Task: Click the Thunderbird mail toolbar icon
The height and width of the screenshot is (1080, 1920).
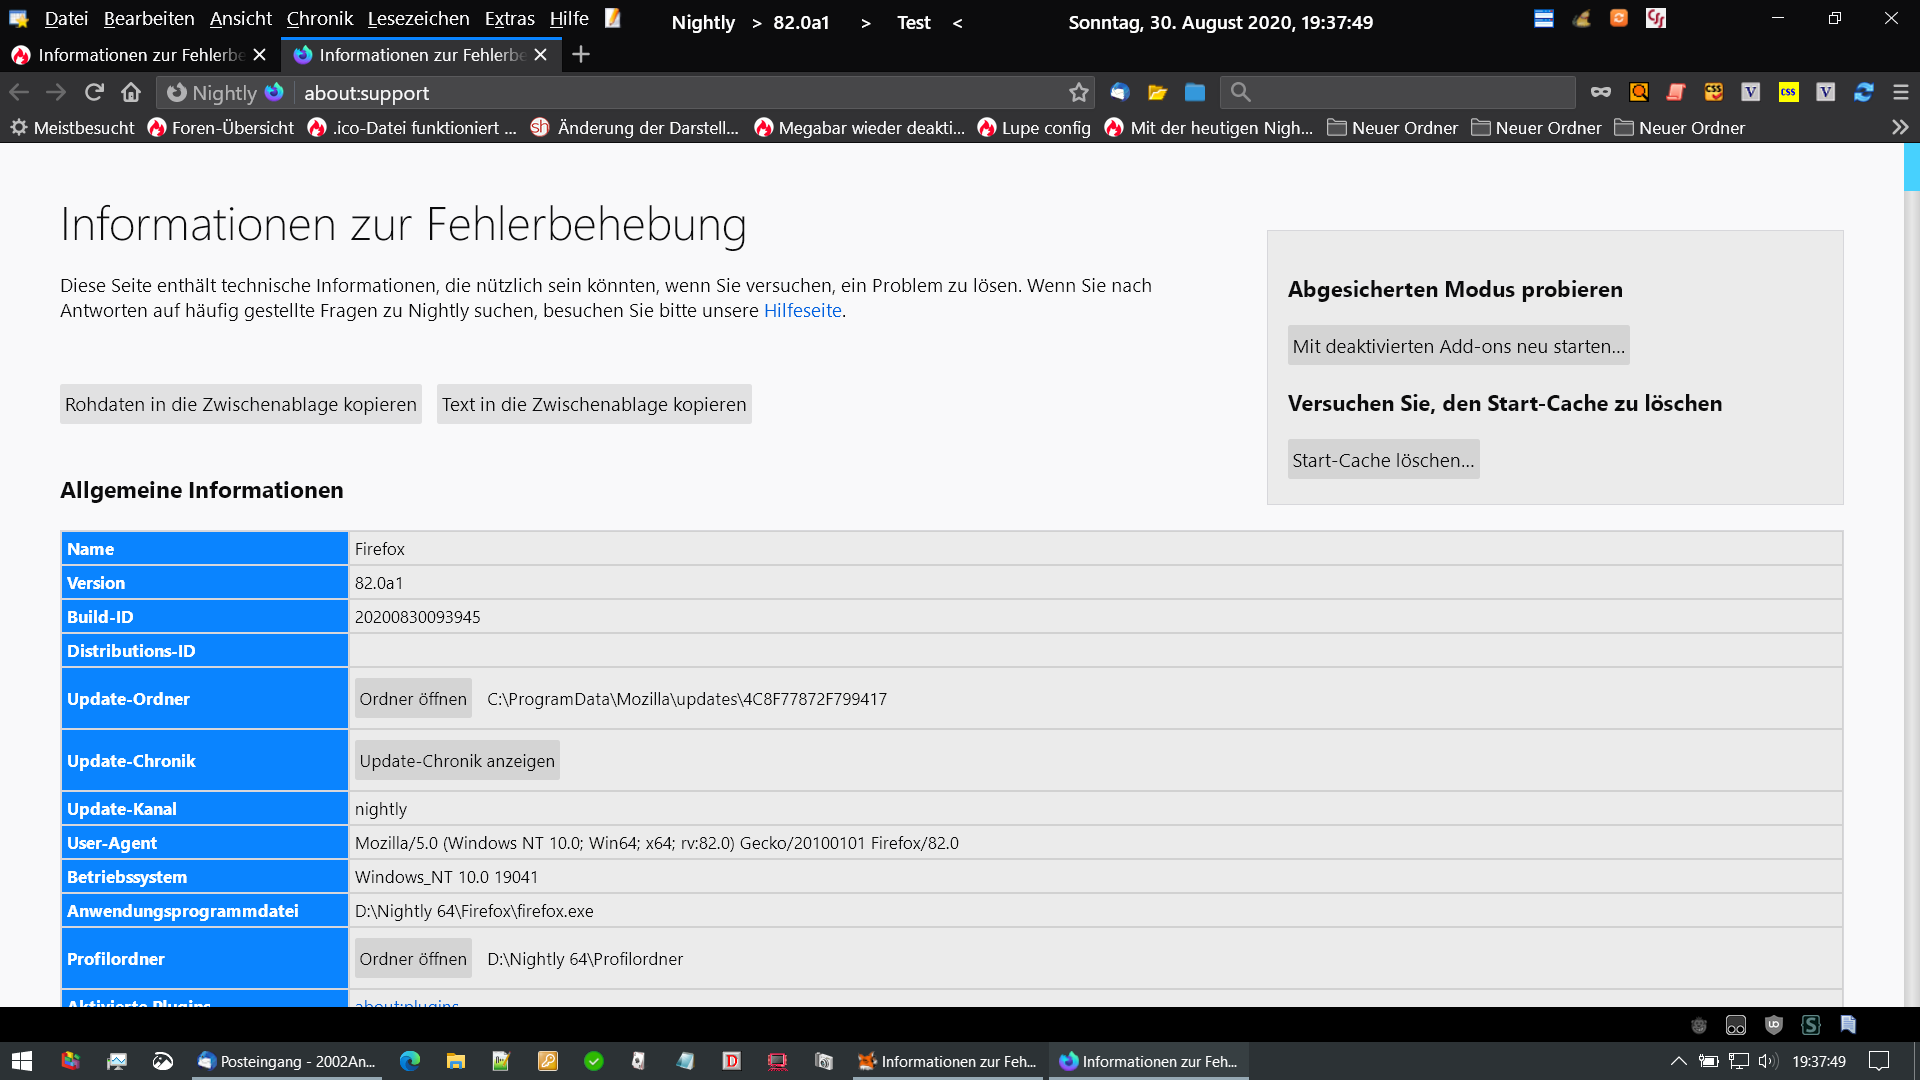Action: (1120, 92)
